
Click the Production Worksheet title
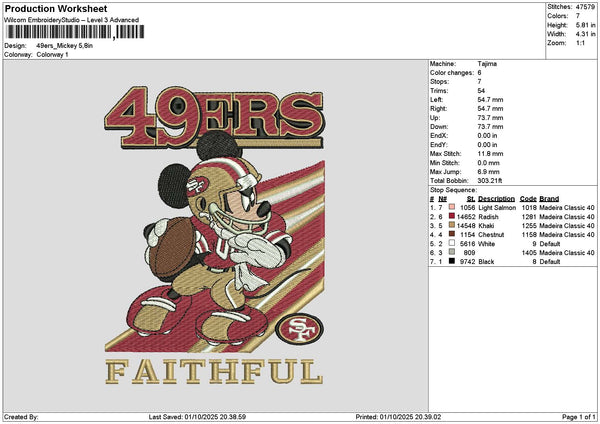point(56,9)
